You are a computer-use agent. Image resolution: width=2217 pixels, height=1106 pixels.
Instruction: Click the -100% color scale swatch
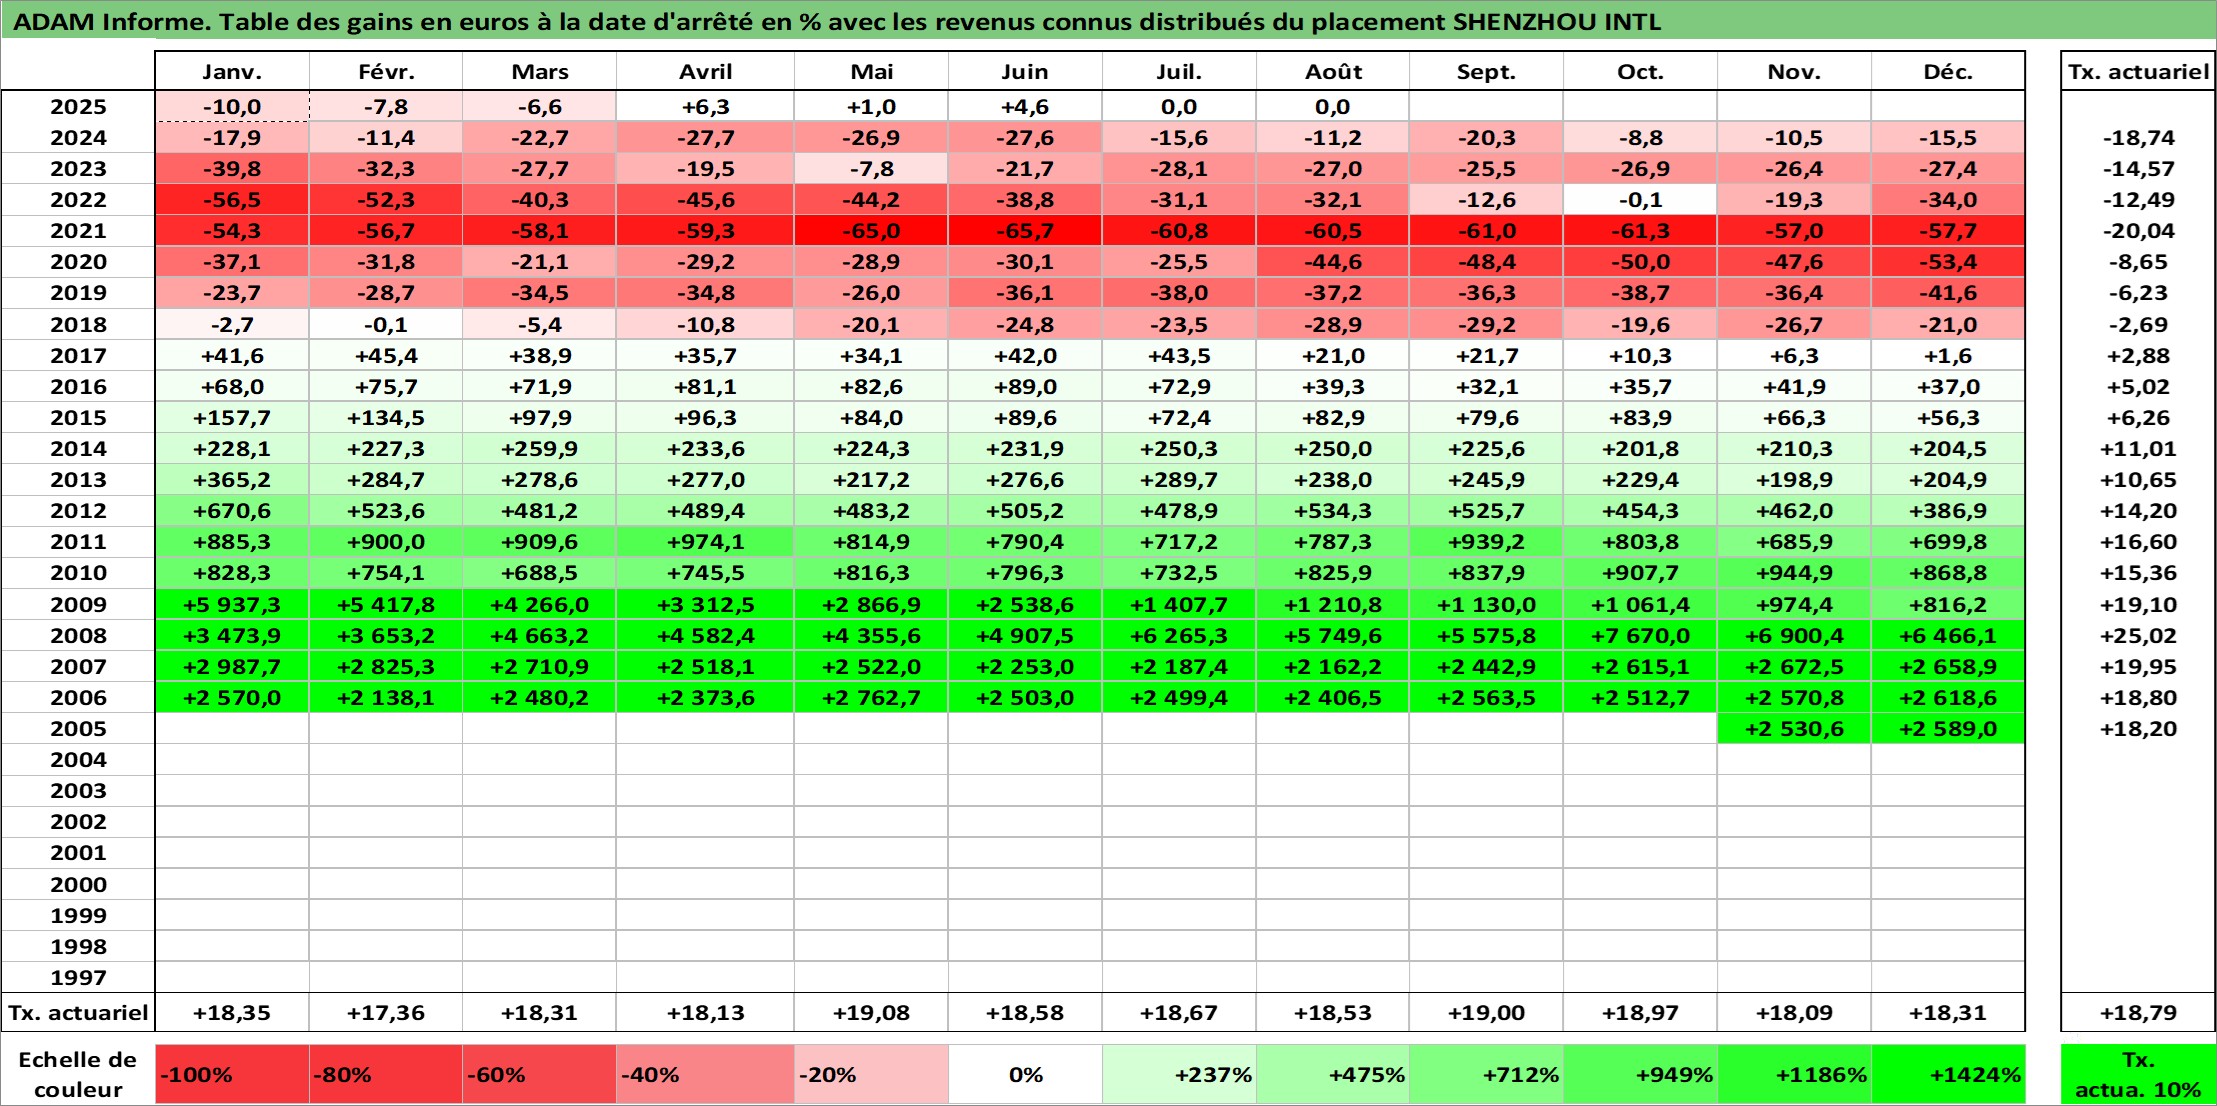(232, 1075)
